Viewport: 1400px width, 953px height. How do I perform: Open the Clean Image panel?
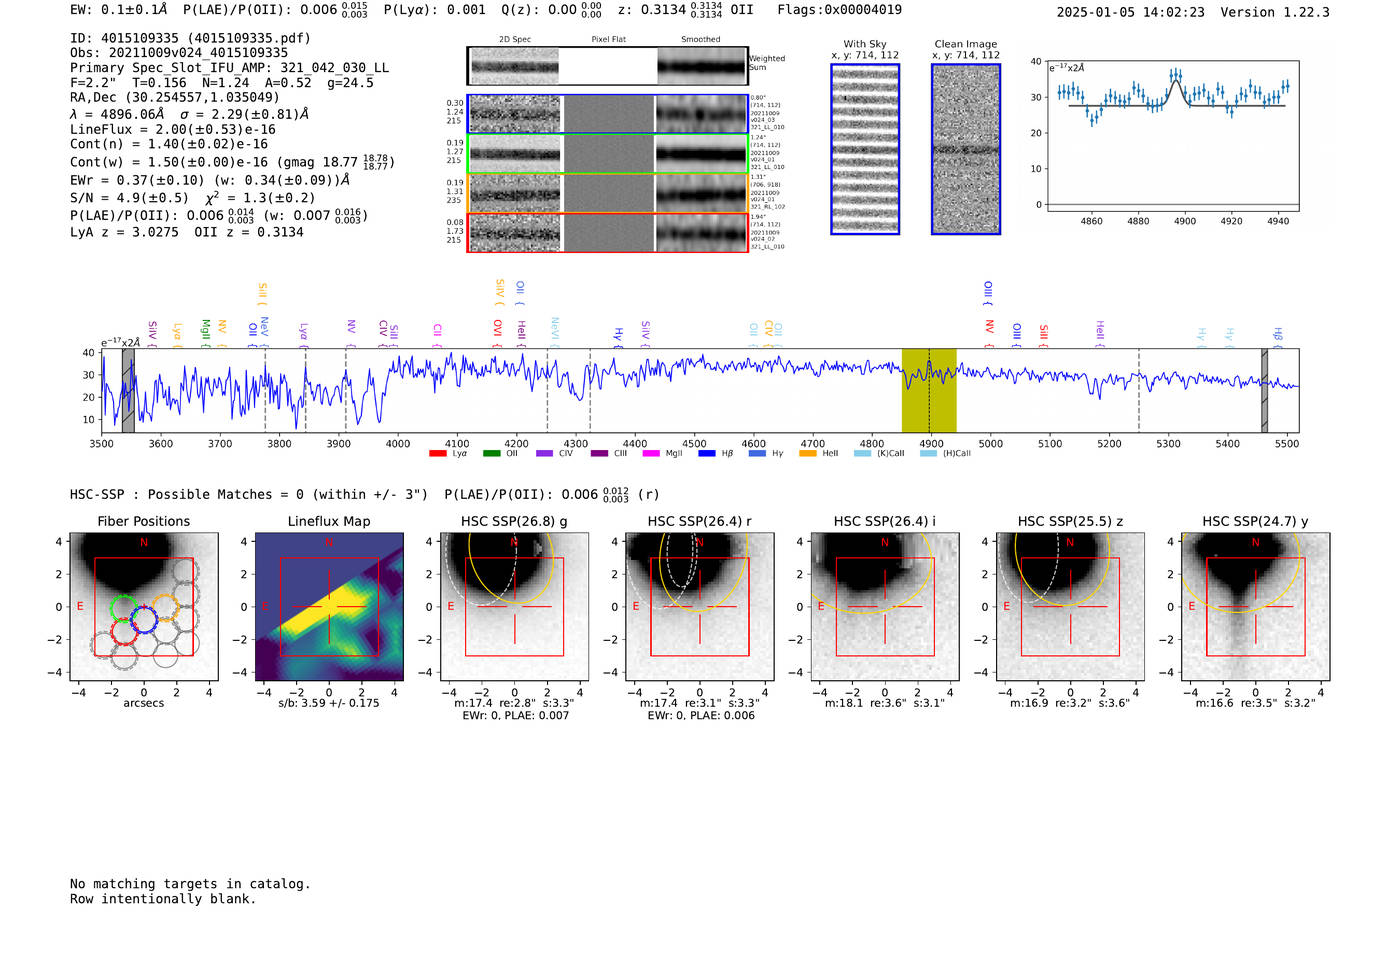966,149
